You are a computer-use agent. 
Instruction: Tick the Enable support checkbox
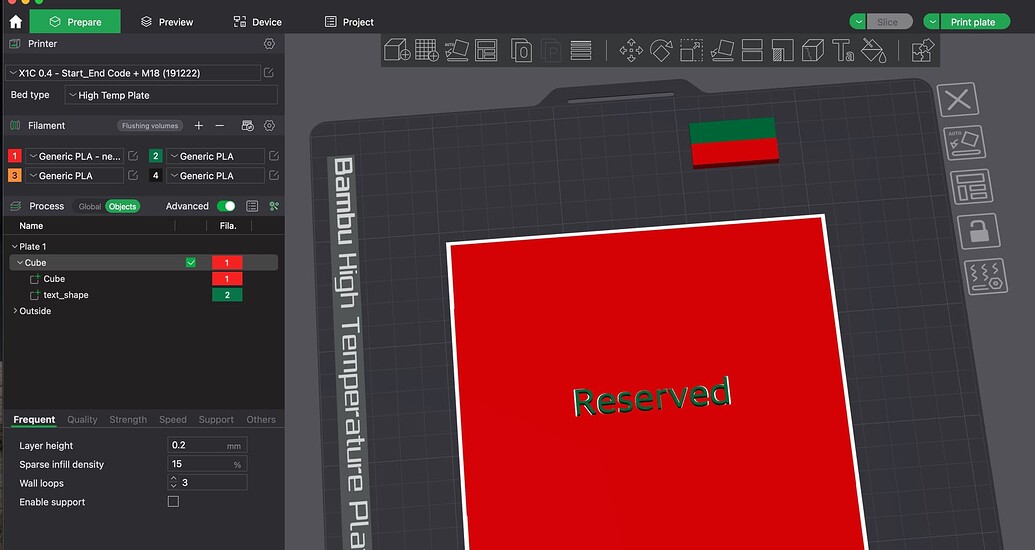(x=173, y=502)
